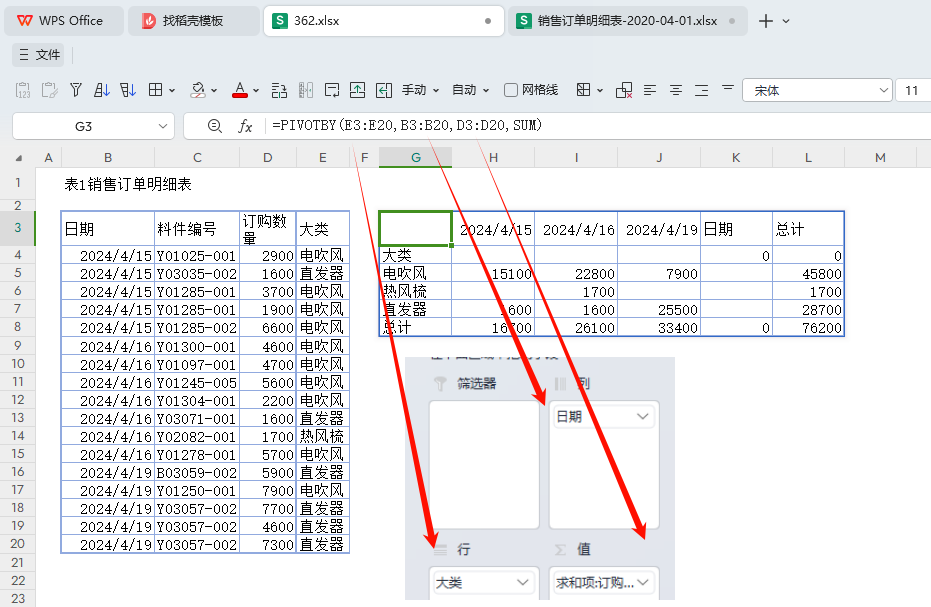Screen dimensions: 931x607
Task: Expand merge cells dropdown arrow
Action: point(600,91)
